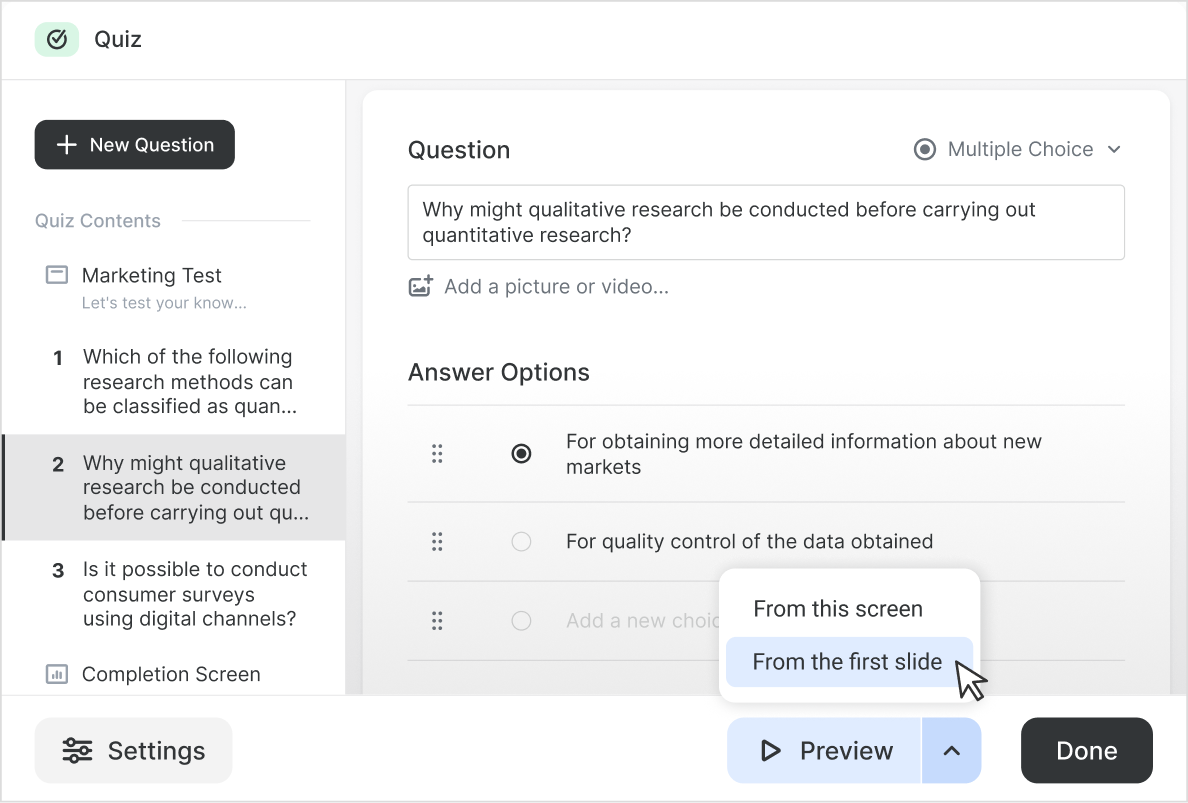Open question 1 about research methods
Image resolution: width=1188 pixels, height=803 pixels.
pyautogui.click(x=188, y=382)
